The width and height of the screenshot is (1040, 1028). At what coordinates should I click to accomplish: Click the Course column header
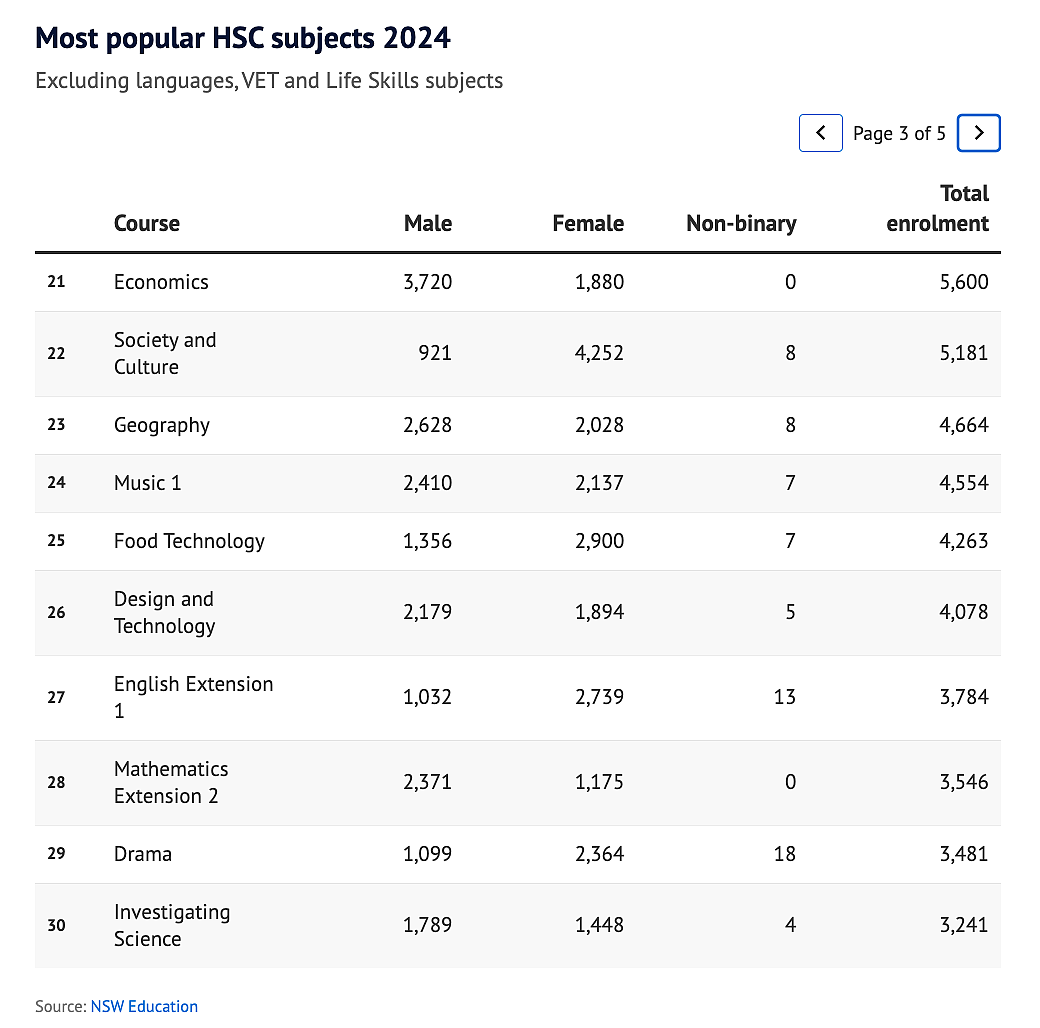(147, 224)
